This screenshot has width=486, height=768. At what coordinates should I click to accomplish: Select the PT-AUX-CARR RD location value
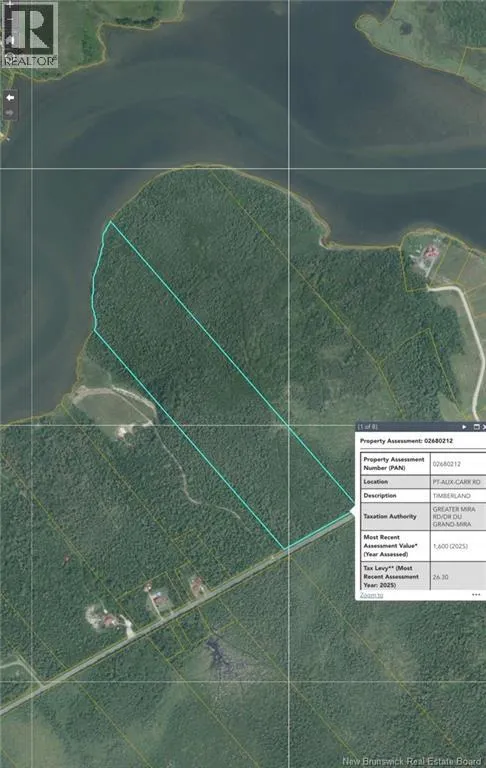456,482
